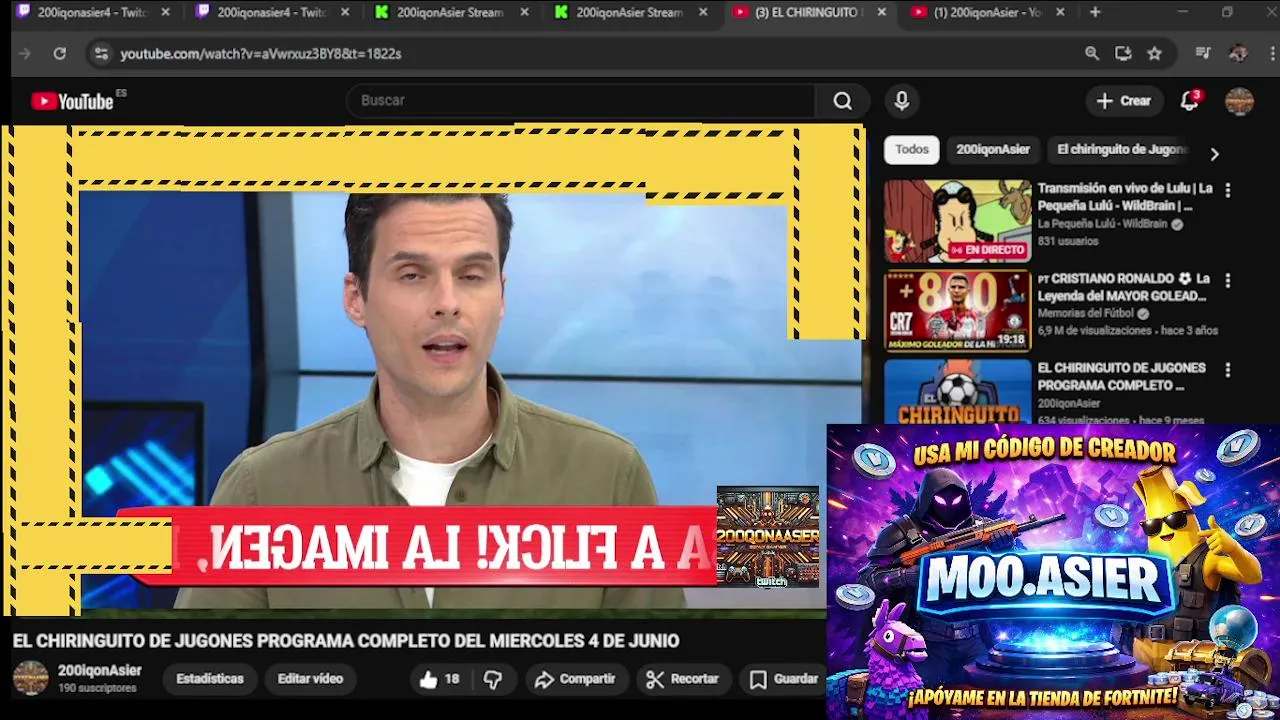
Task: Click the YouTube search magnifier button
Action: pyautogui.click(x=842, y=100)
